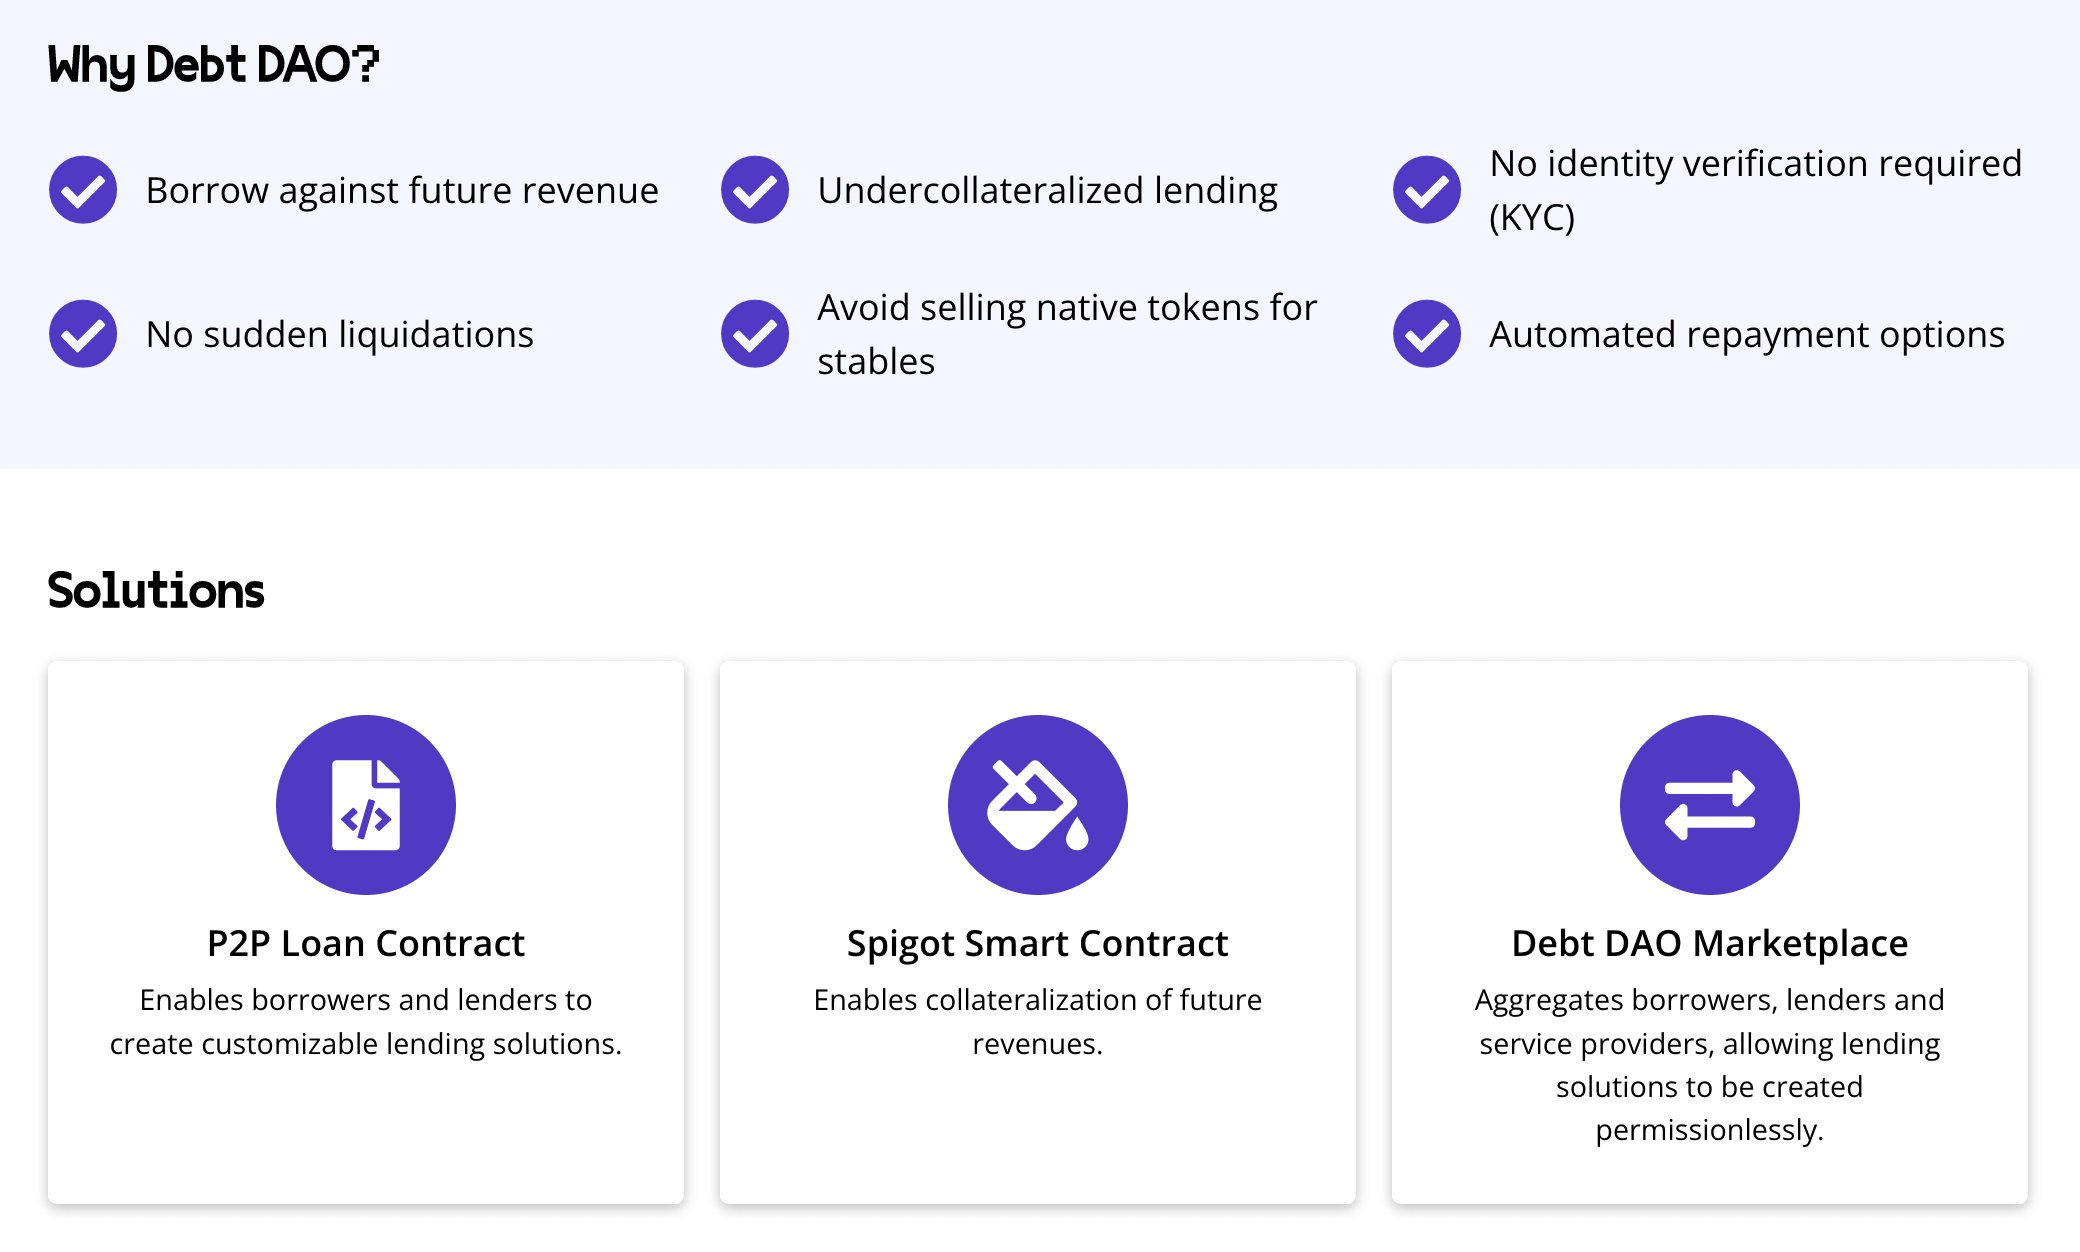This screenshot has width=2080, height=1252.
Task: Click the P2P Loan Contract code-file icon
Action: point(366,804)
